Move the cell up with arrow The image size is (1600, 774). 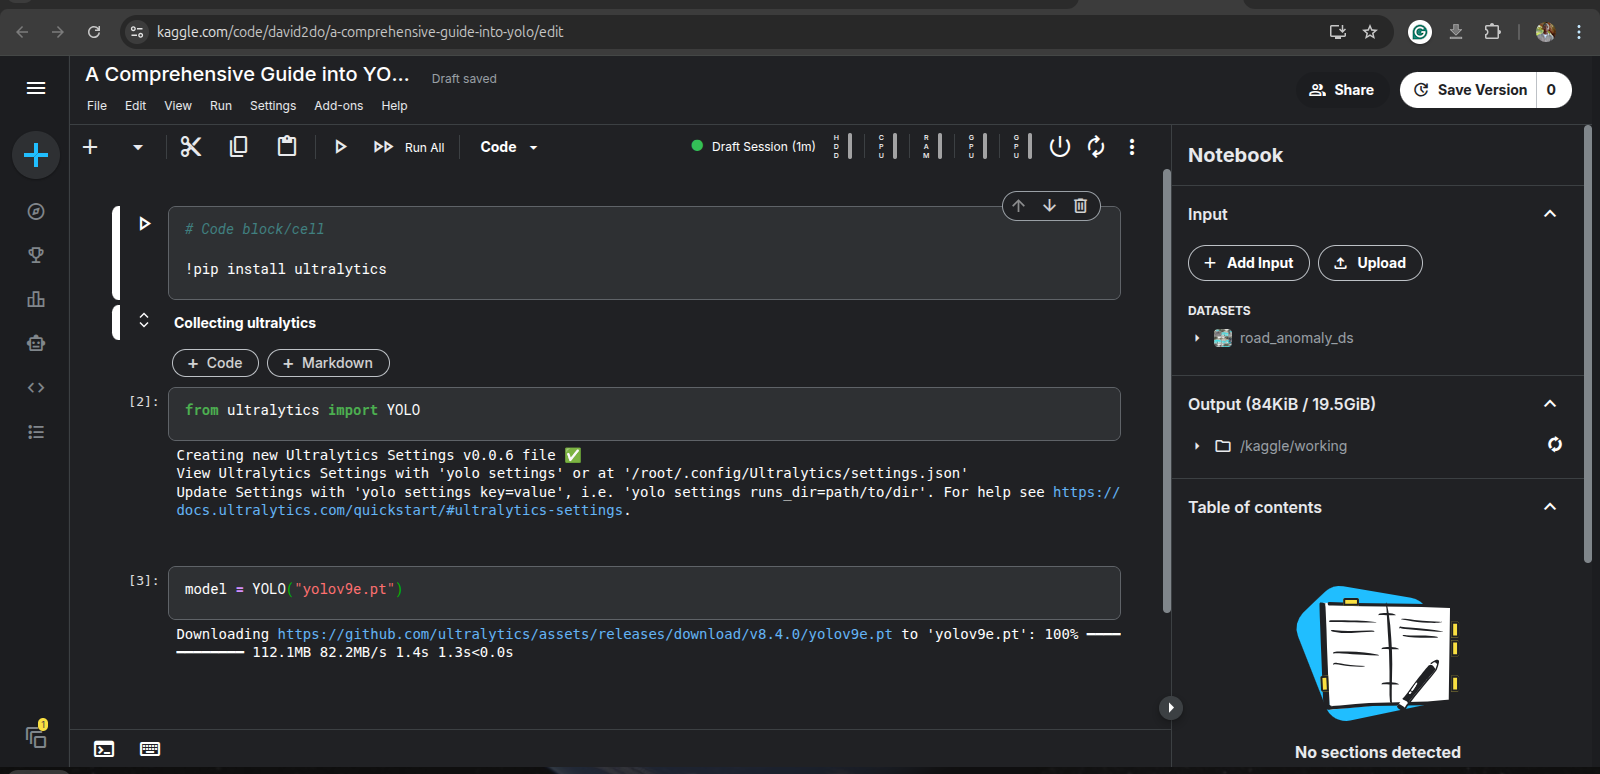1018,206
